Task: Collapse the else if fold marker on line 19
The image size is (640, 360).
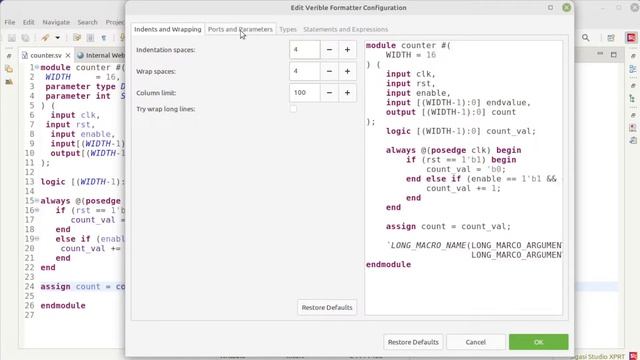Action: click(x=37, y=239)
